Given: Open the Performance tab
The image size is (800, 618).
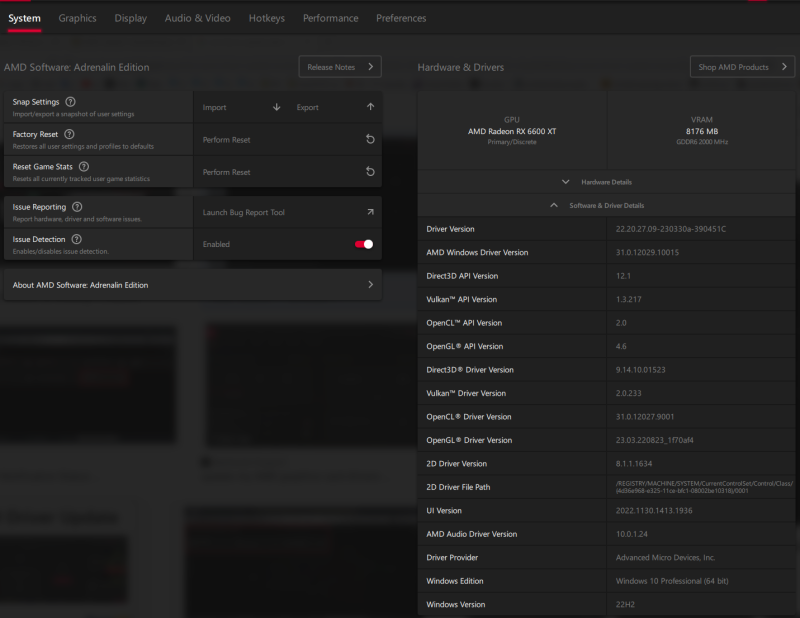Looking at the screenshot, I should 331,18.
